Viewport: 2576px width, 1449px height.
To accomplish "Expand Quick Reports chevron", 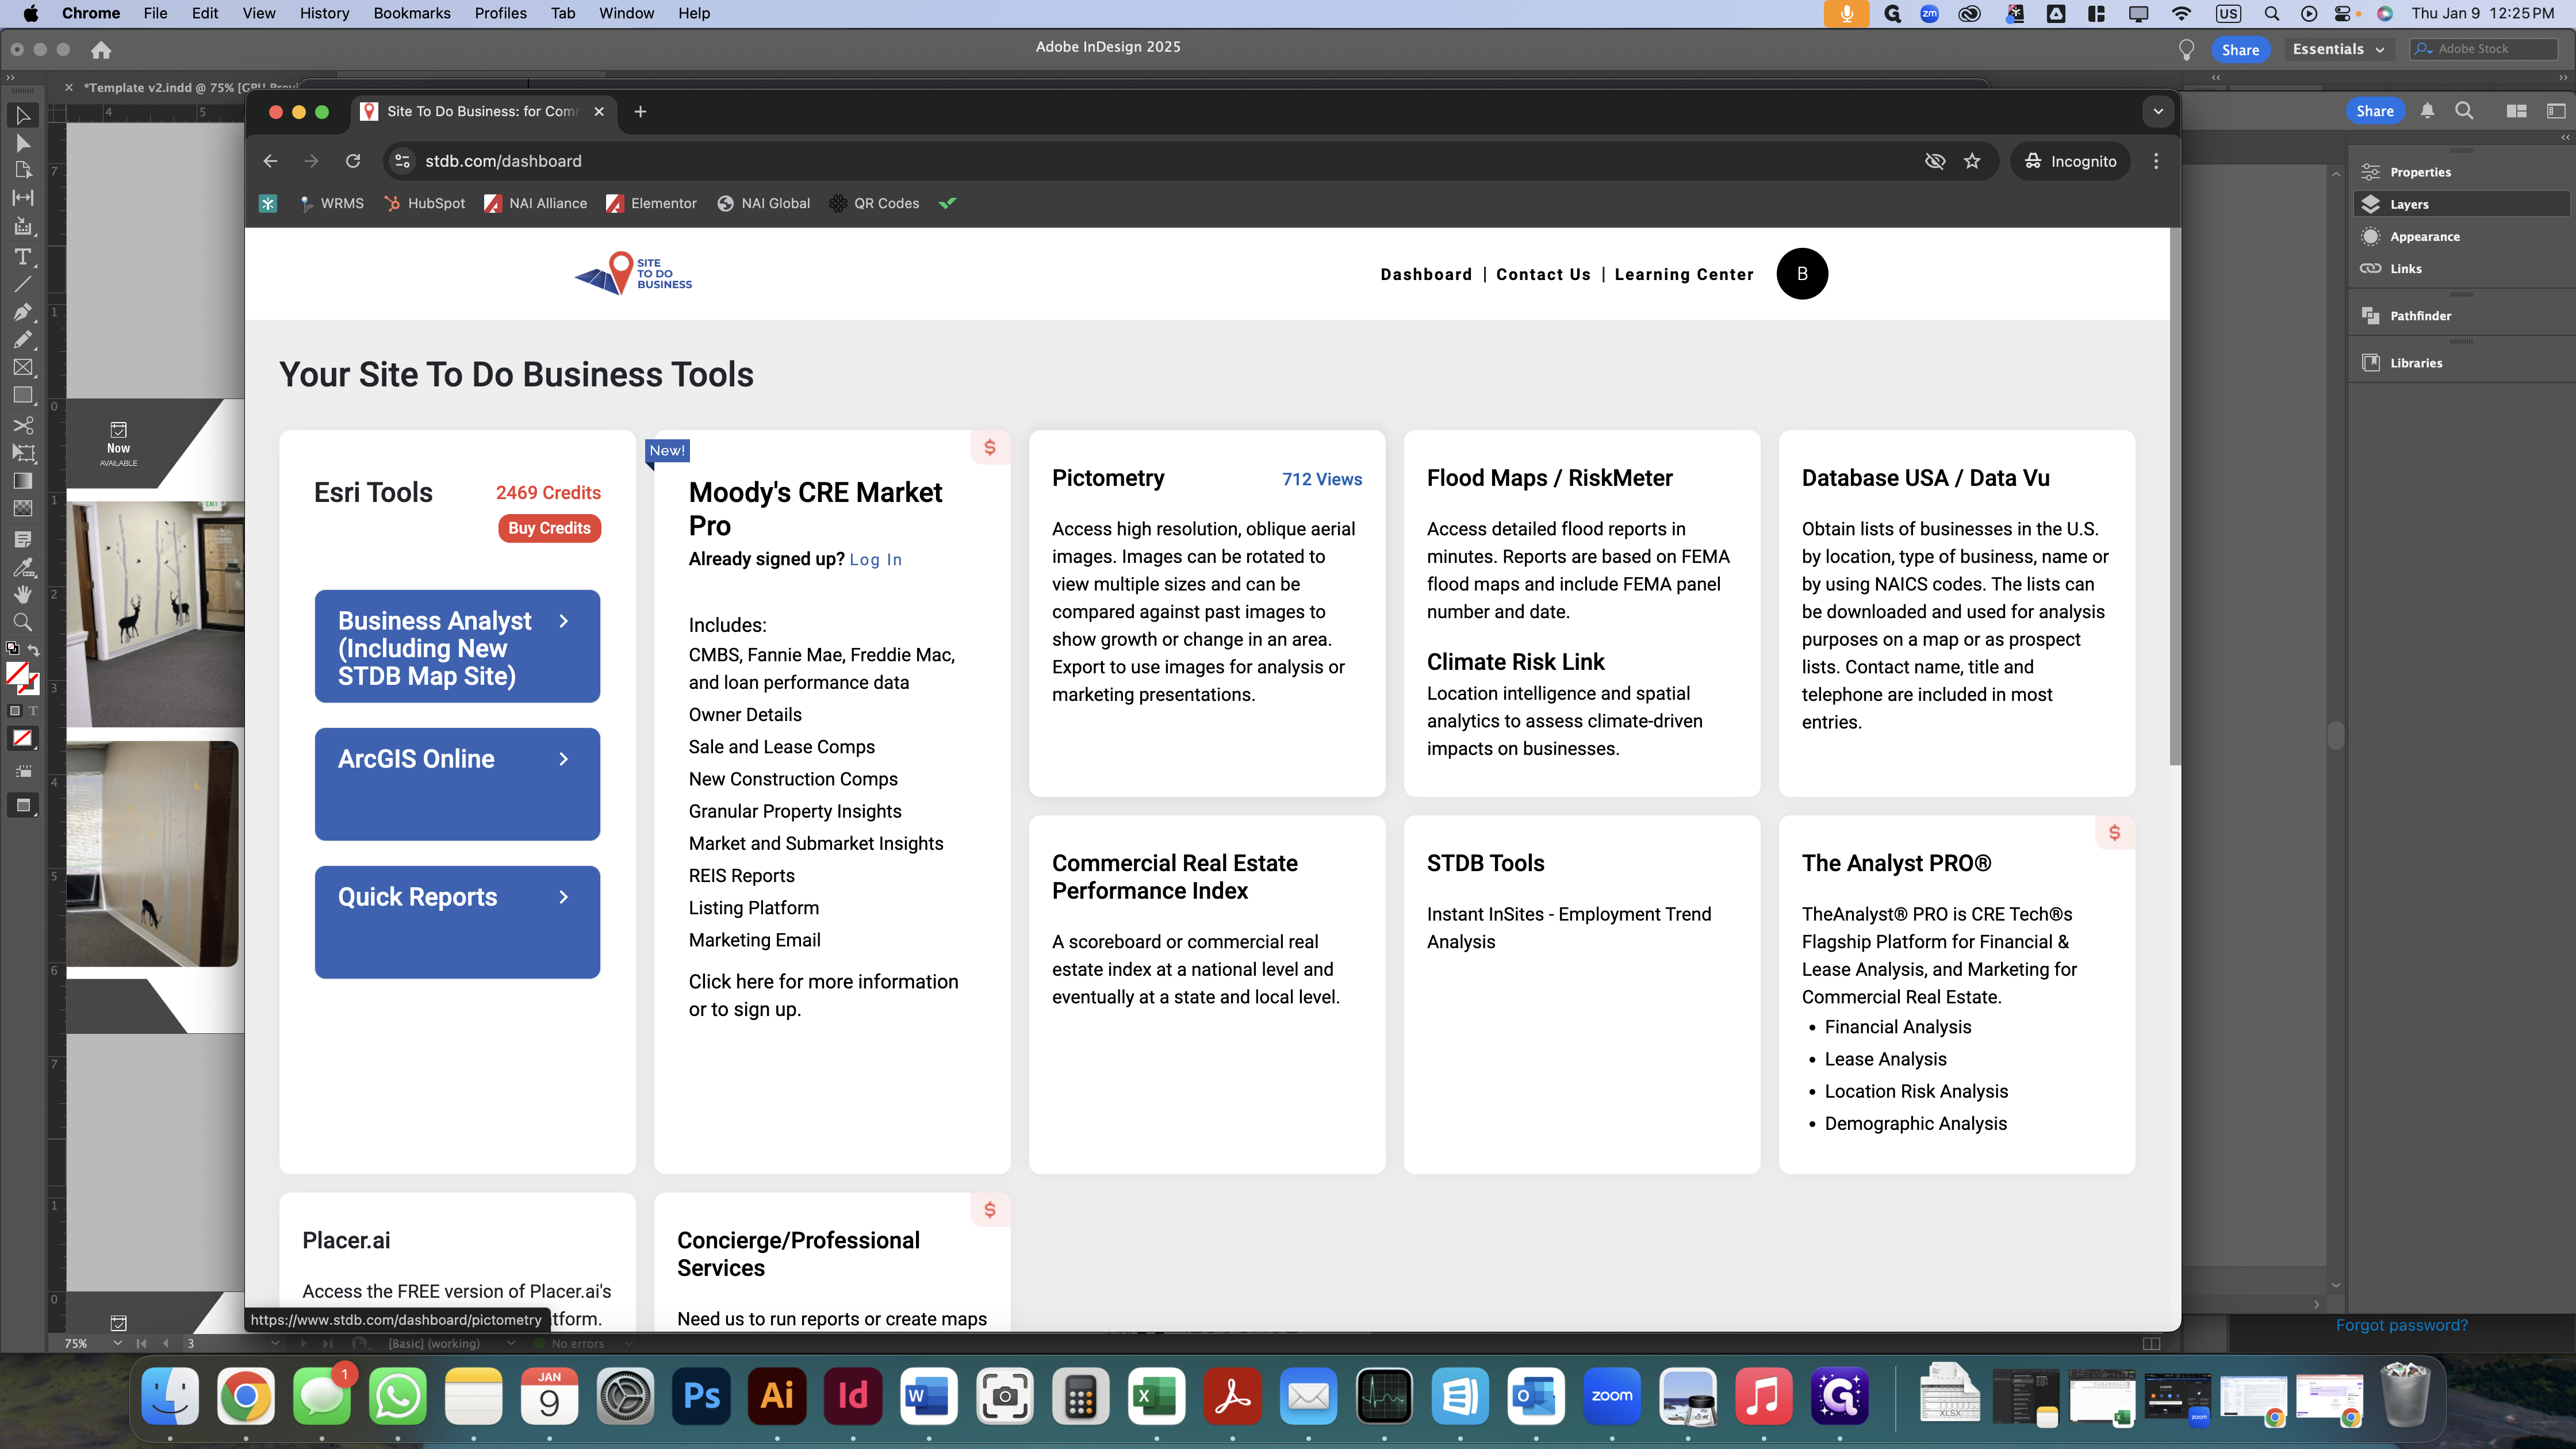I will [564, 897].
